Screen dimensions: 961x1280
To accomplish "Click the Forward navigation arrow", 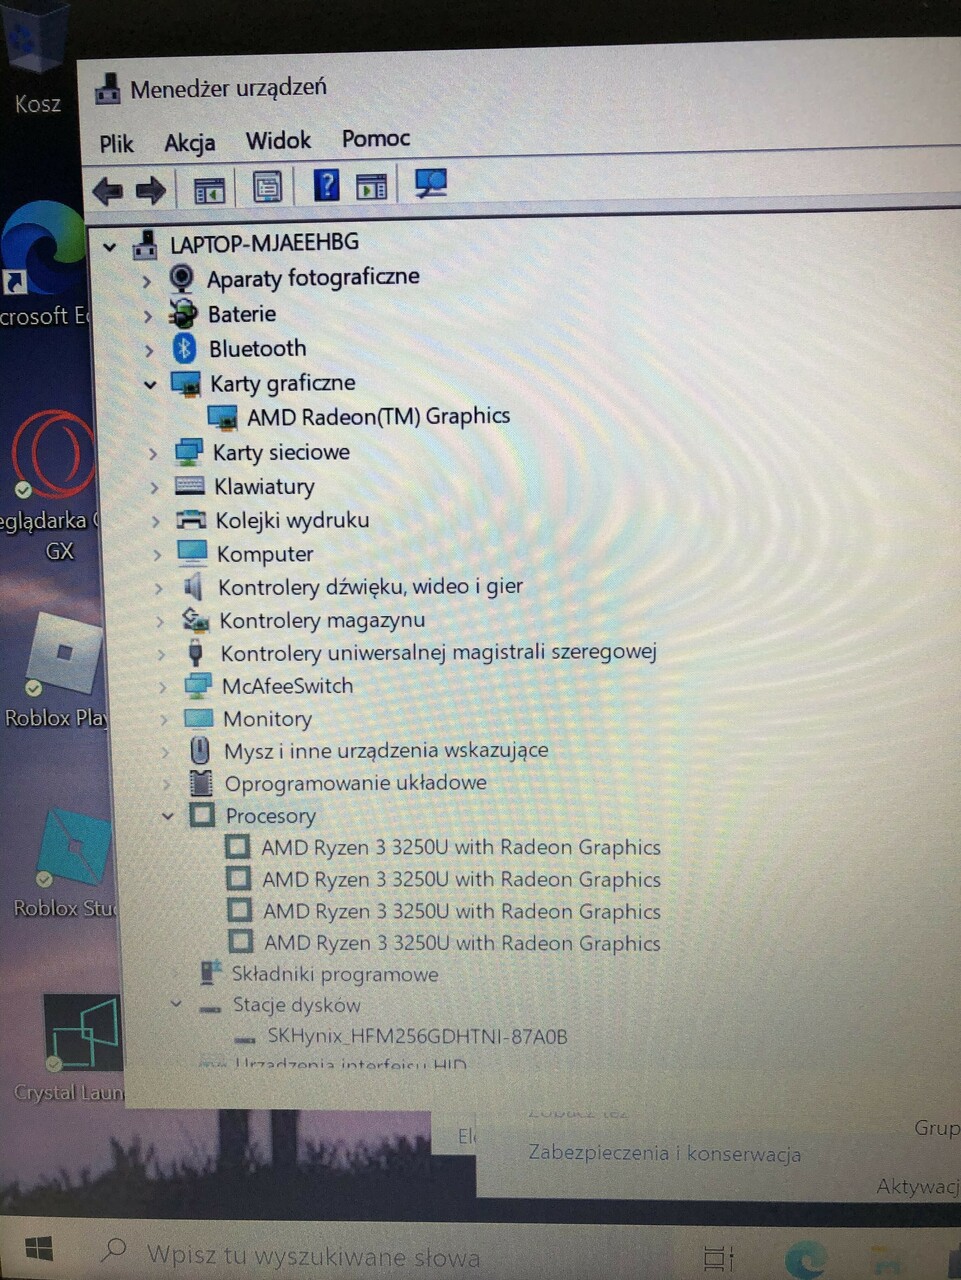I will [151, 190].
